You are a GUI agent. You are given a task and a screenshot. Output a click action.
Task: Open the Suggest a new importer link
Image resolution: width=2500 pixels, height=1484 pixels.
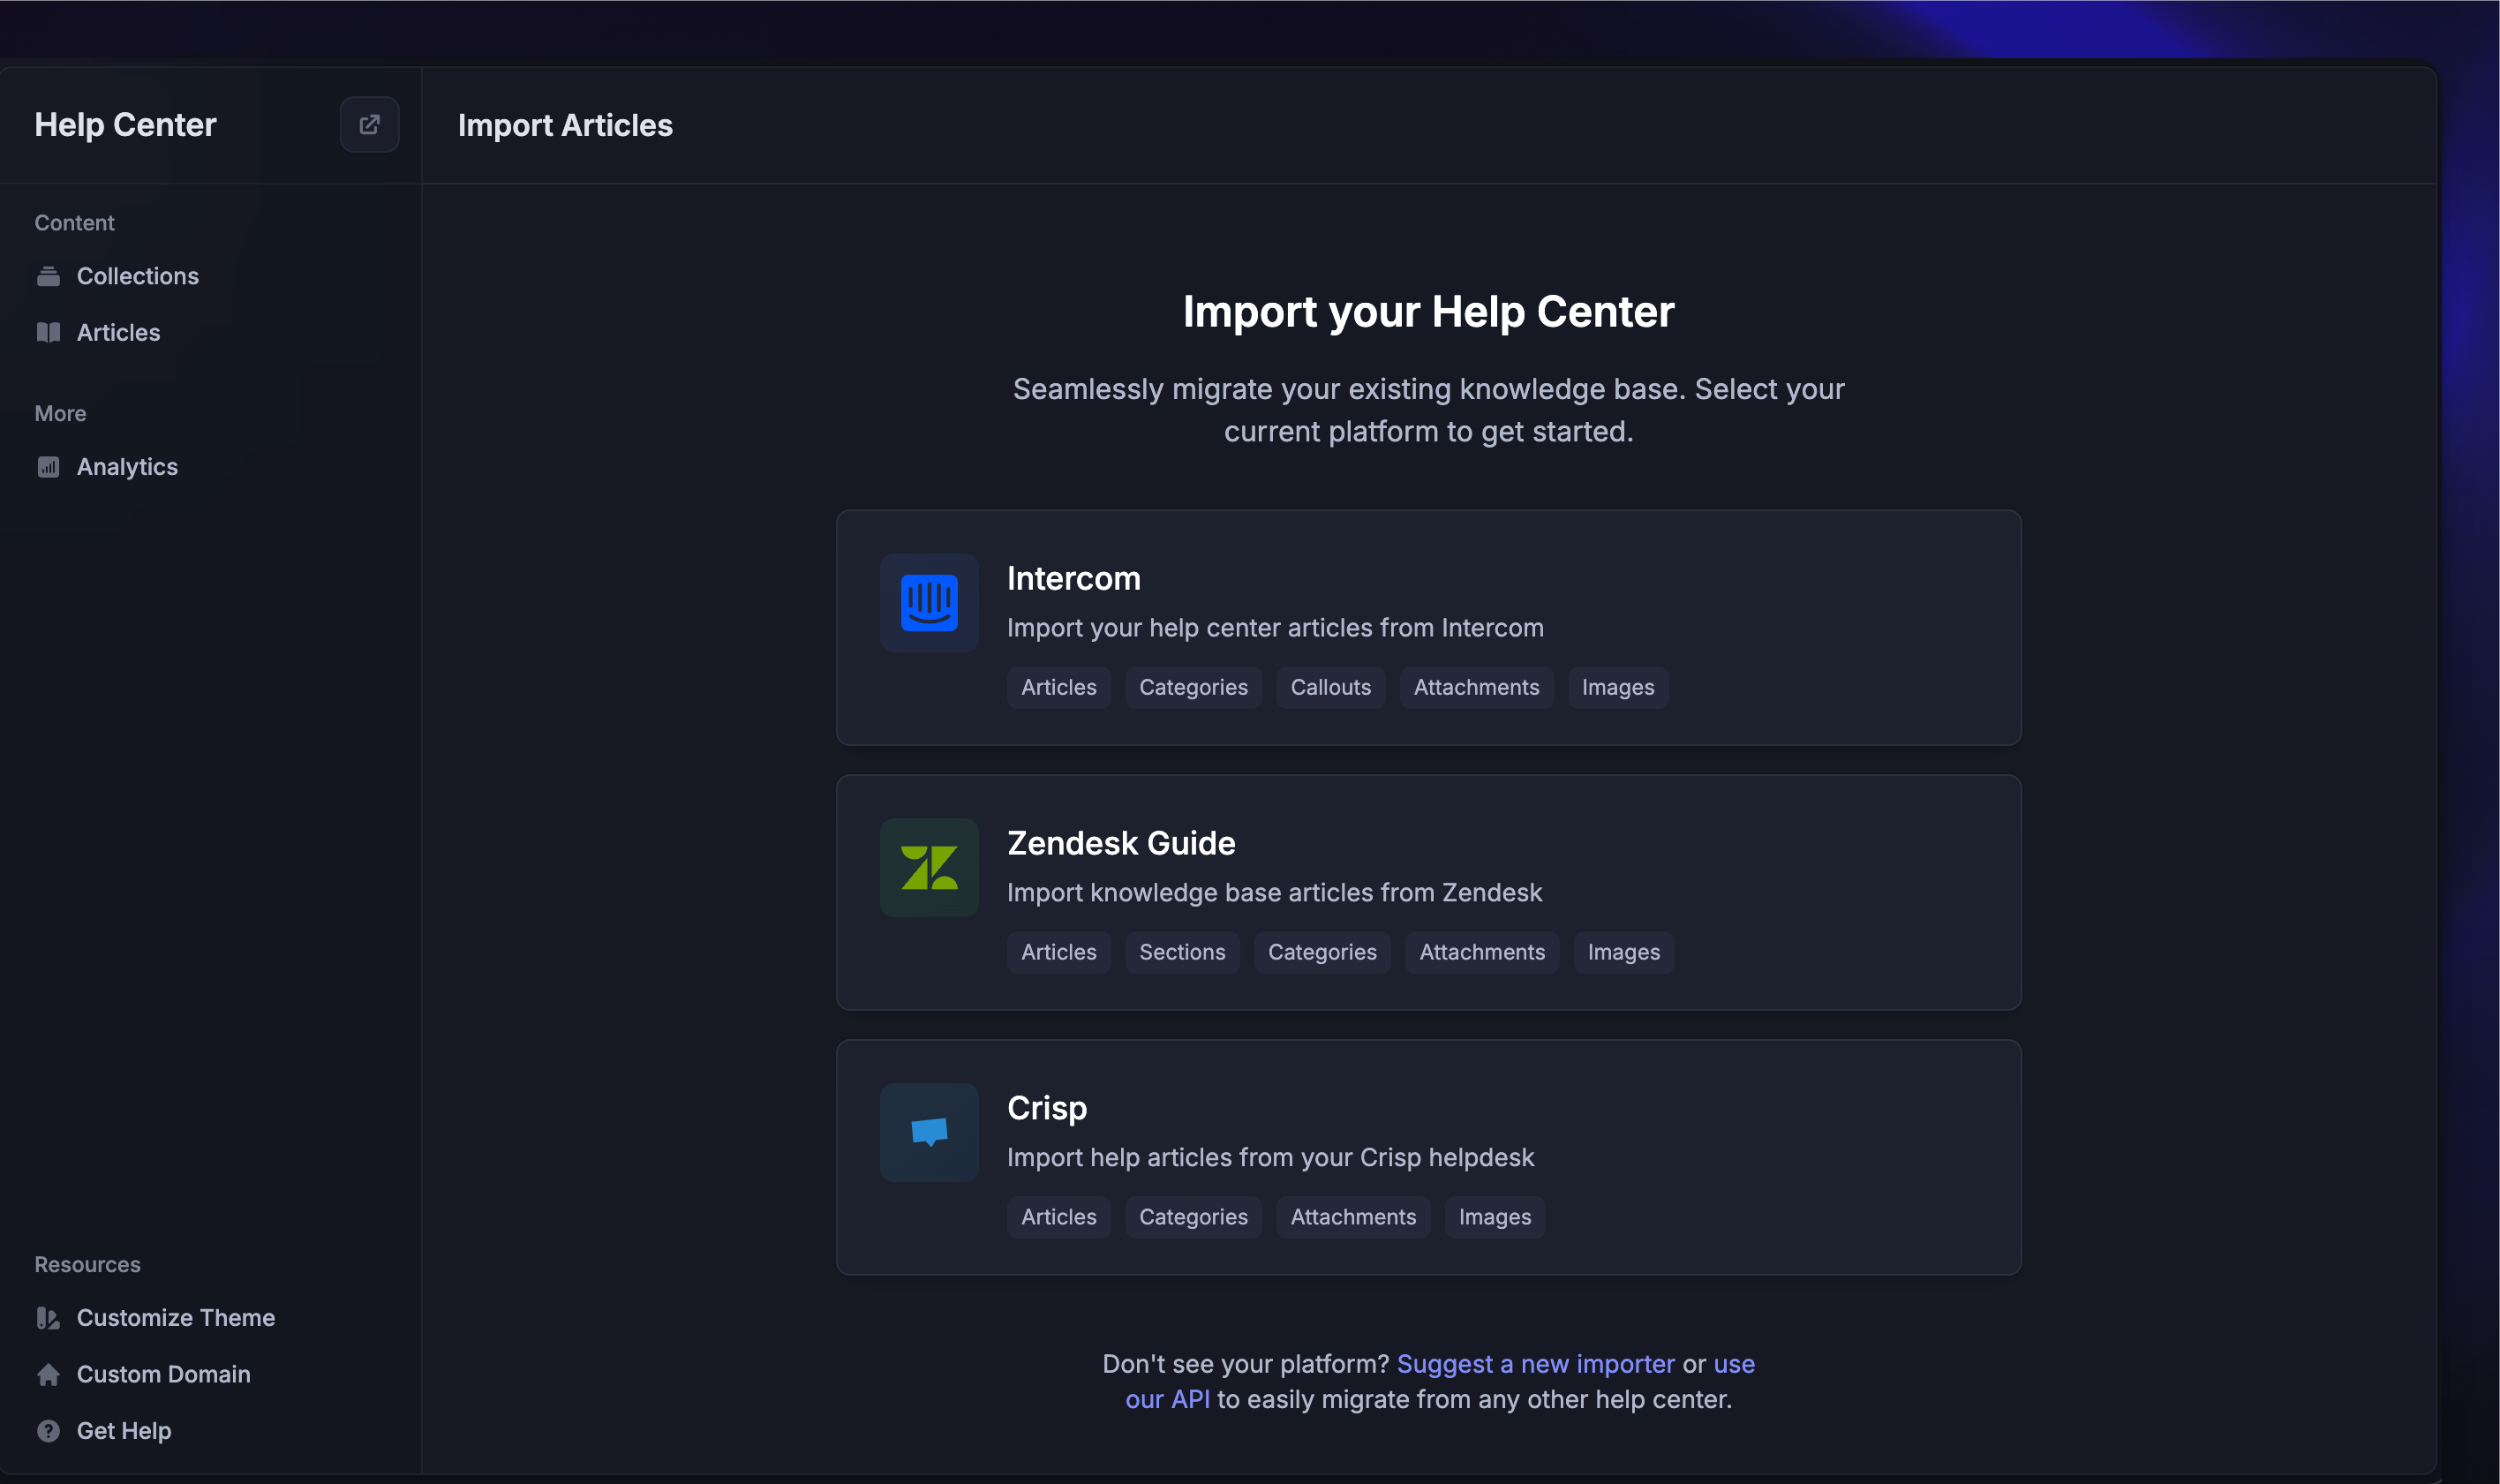click(1536, 1363)
